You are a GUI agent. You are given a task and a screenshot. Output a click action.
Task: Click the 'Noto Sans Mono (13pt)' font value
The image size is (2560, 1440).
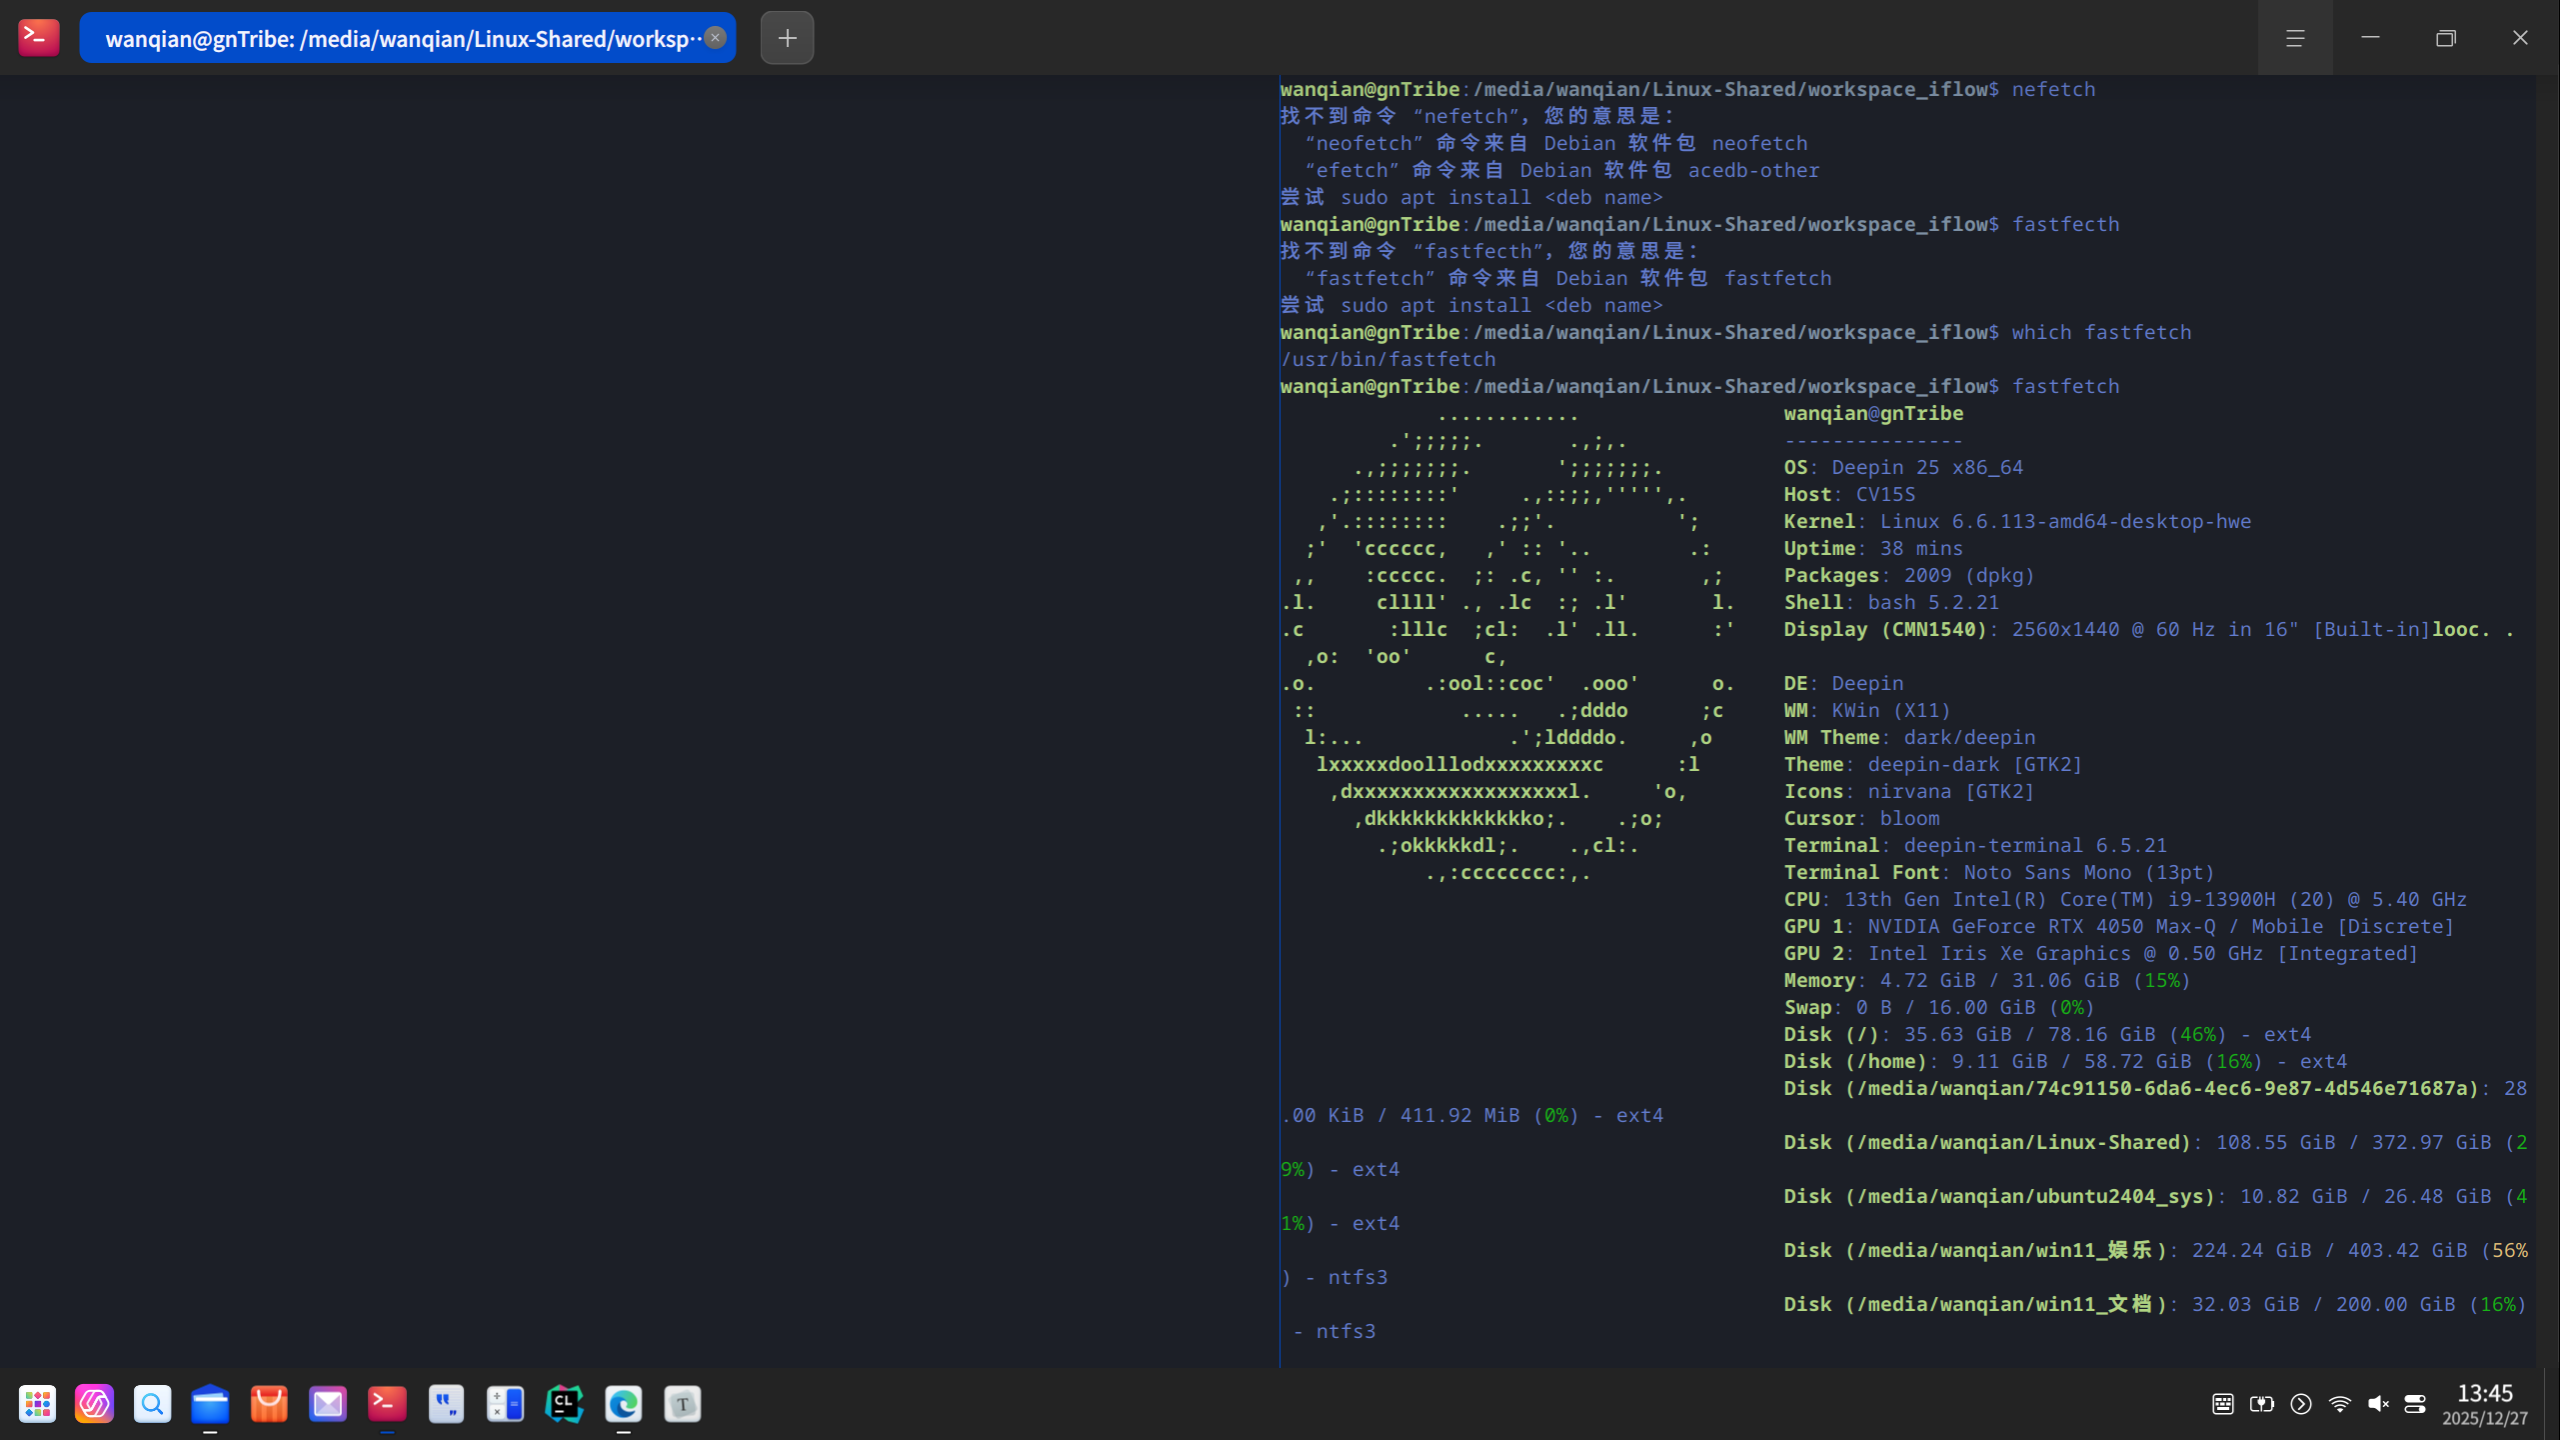[2089, 872]
